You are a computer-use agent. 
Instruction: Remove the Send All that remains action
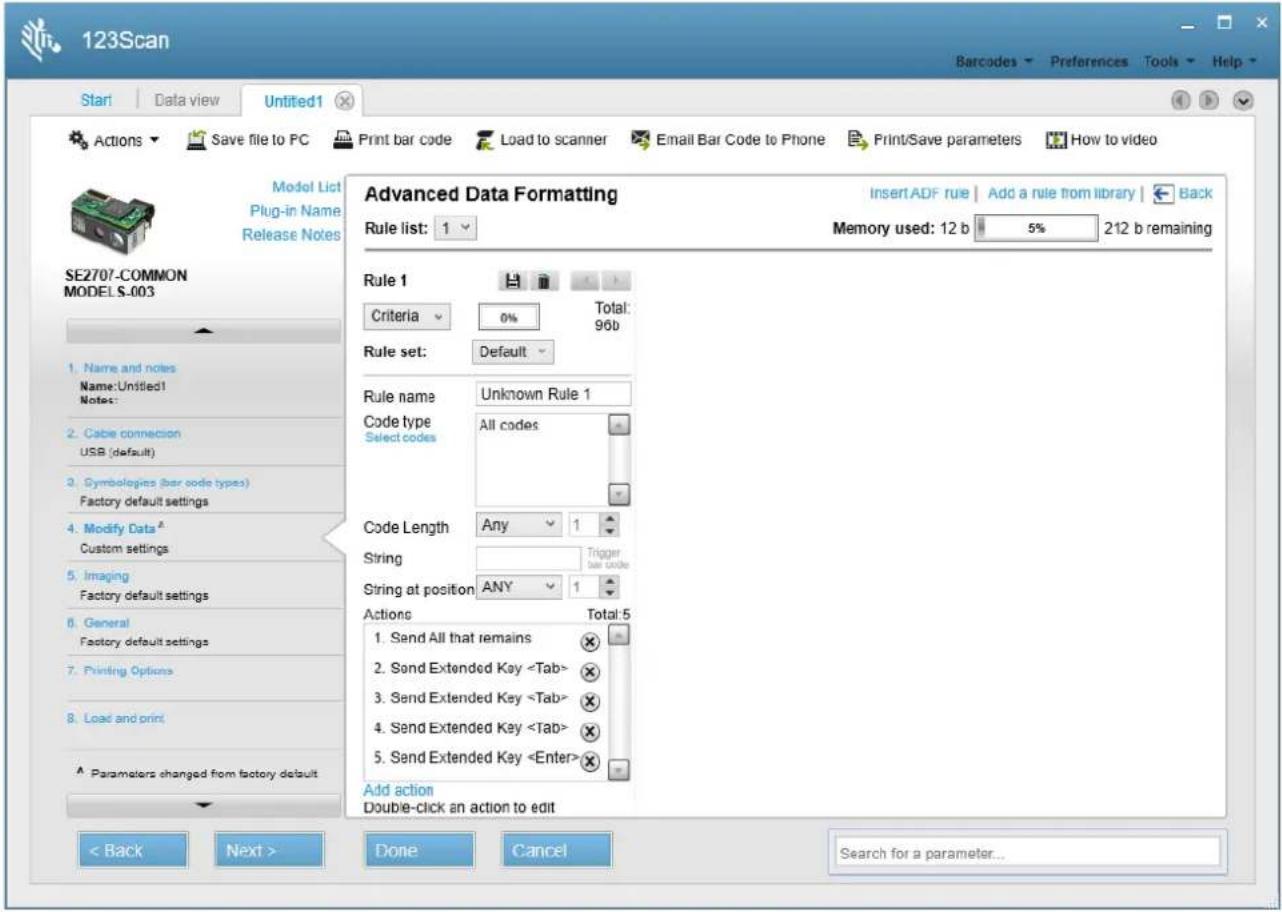coord(589,641)
